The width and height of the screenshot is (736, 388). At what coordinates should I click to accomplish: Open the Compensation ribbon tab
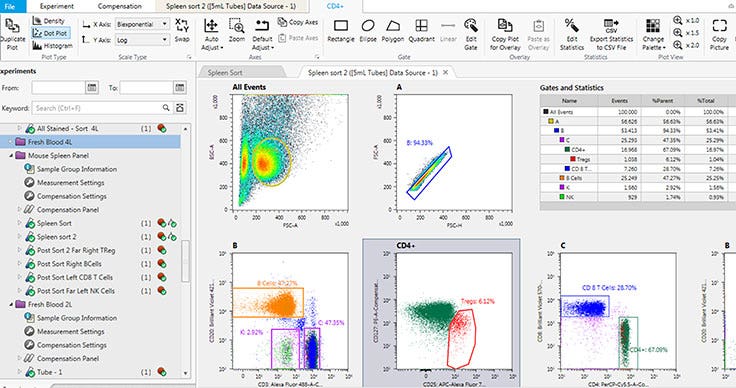click(120, 6)
